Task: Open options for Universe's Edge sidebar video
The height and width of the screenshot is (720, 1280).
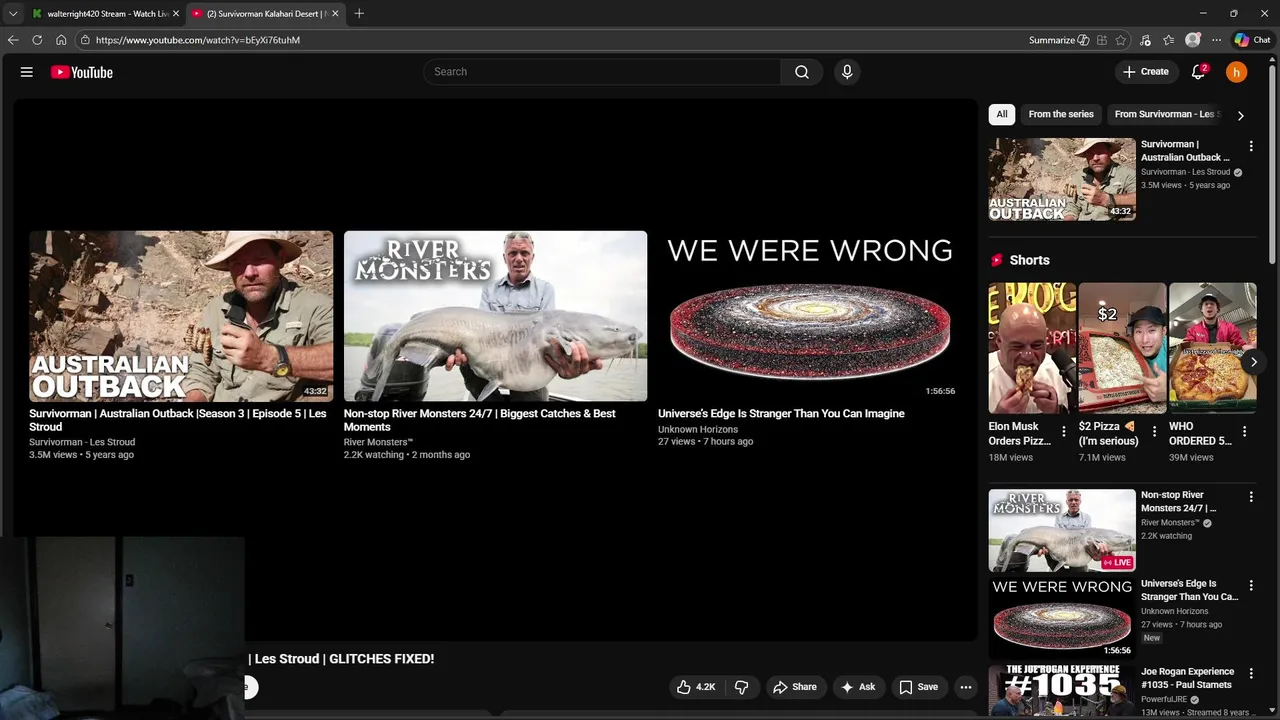Action: (x=1250, y=585)
